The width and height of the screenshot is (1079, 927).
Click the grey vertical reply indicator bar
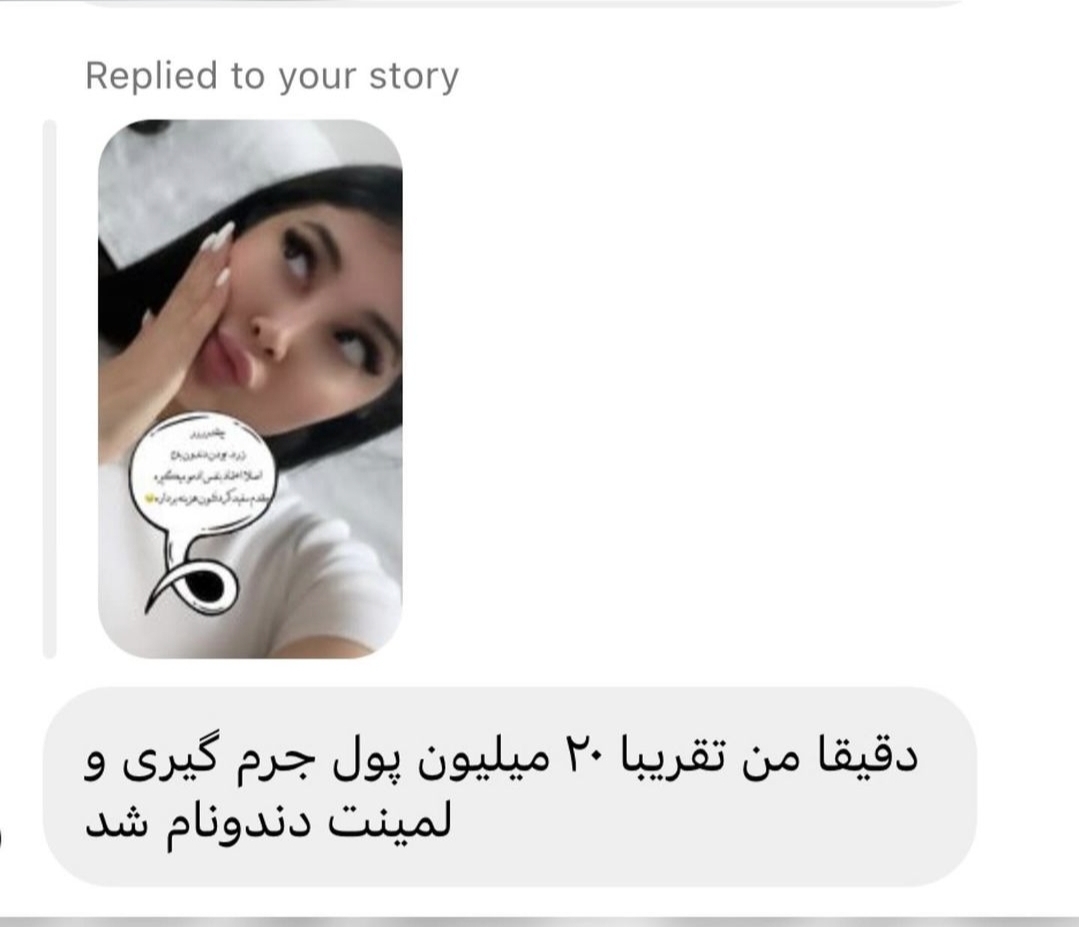49,389
